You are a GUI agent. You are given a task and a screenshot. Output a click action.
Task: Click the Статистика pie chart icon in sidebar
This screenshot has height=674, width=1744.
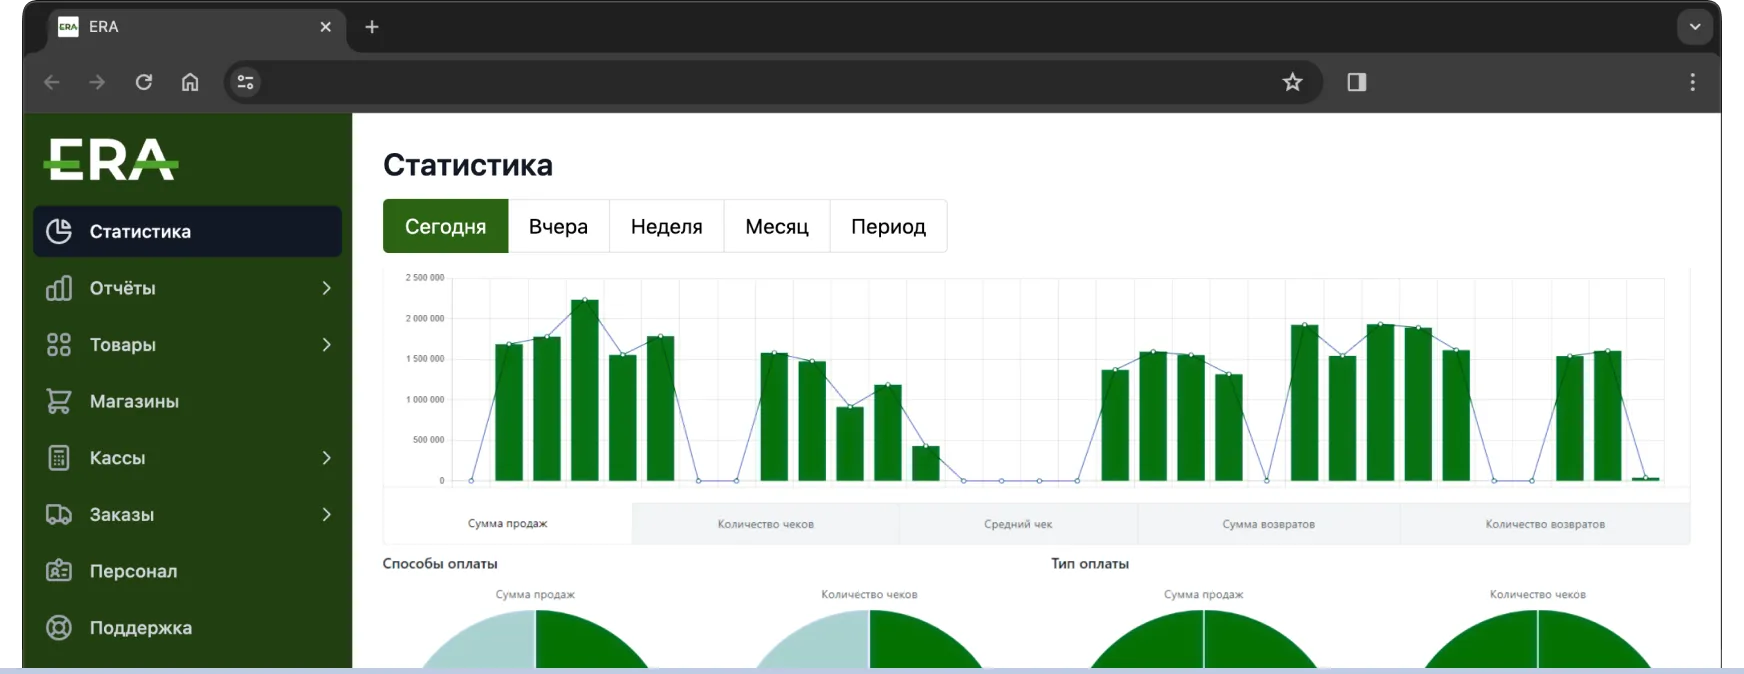coord(59,231)
